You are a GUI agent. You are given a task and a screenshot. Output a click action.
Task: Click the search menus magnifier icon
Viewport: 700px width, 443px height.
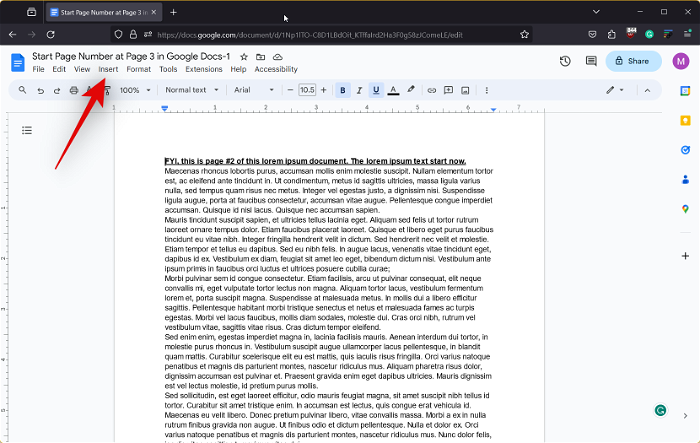22,90
